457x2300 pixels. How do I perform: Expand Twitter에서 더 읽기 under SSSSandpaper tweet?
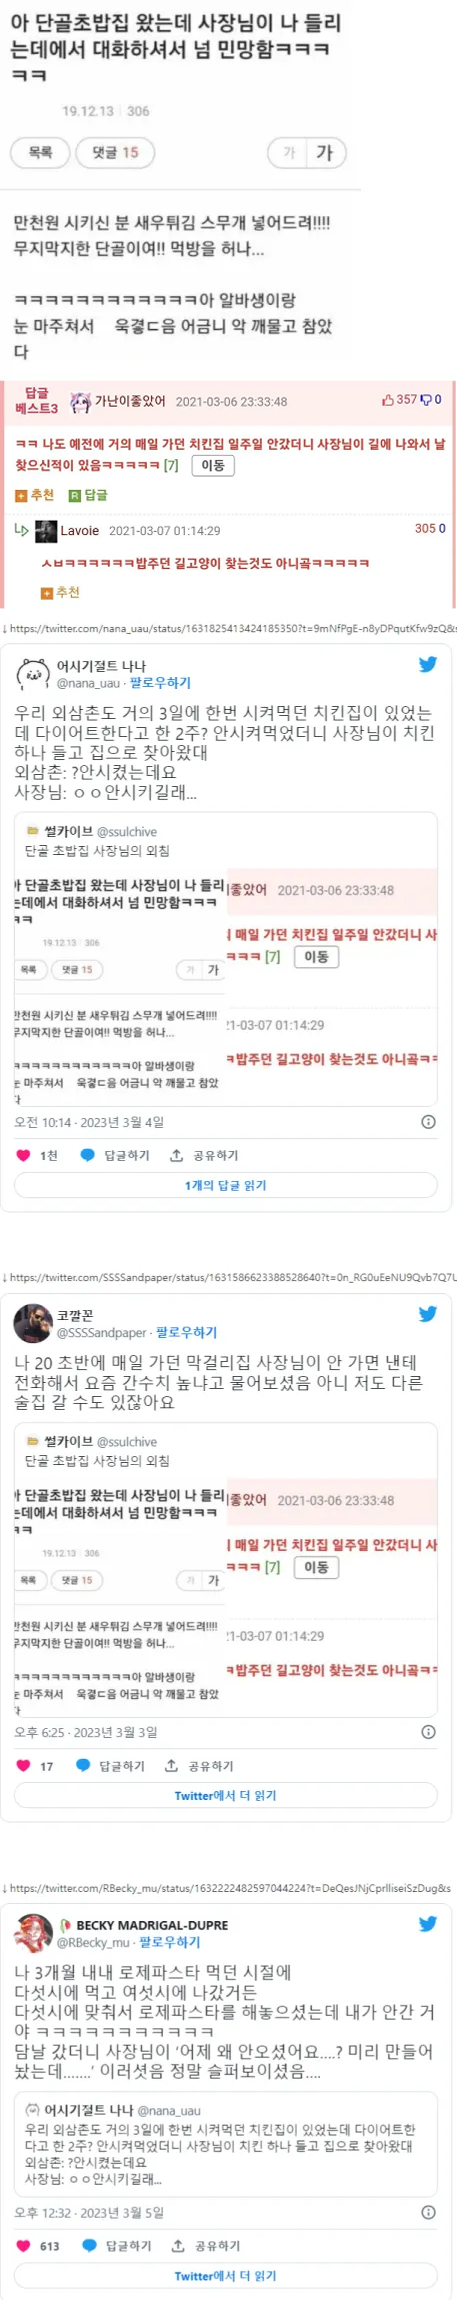pos(226,1795)
